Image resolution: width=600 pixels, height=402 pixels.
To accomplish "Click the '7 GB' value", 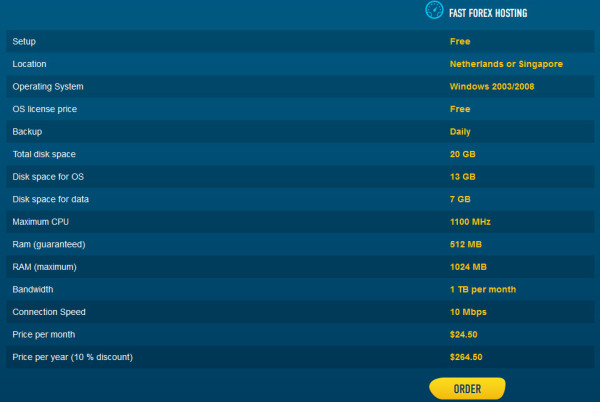I will click(460, 199).
